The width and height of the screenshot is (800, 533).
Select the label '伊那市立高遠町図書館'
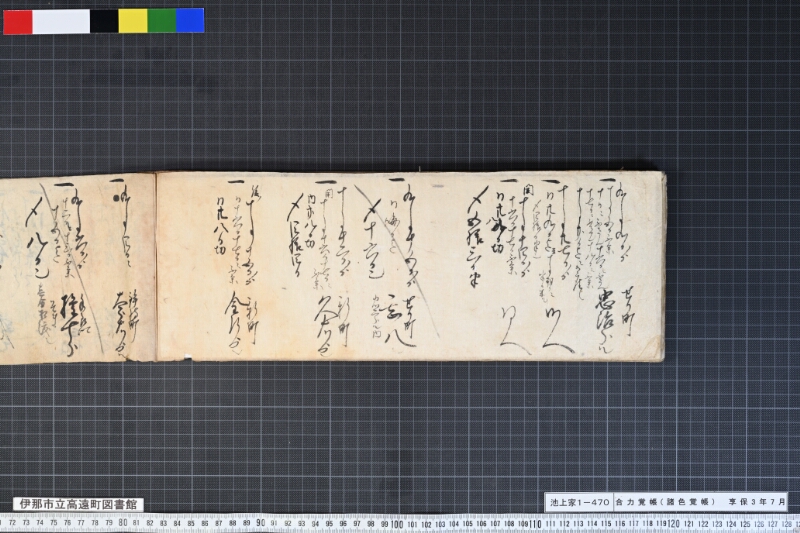pyautogui.click(x=78, y=504)
